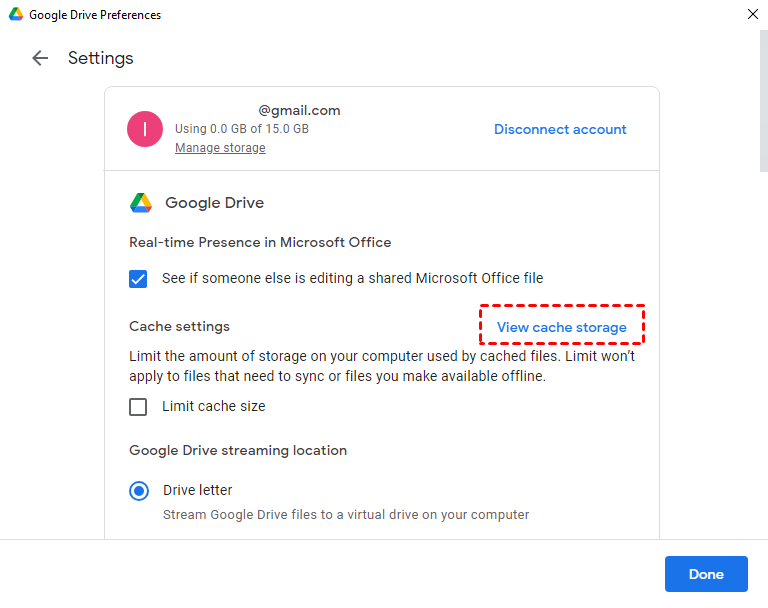Click the 'Using 0.0 GB of 15.0 GB' text
Image resolution: width=768 pixels, height=608 pixels.
pos(241,129)
